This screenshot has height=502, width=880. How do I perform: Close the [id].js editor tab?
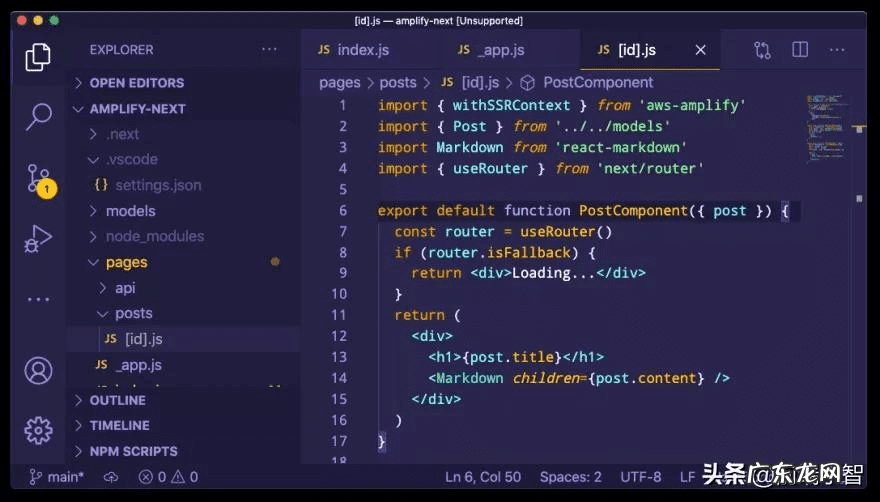(x=700, y=50)
